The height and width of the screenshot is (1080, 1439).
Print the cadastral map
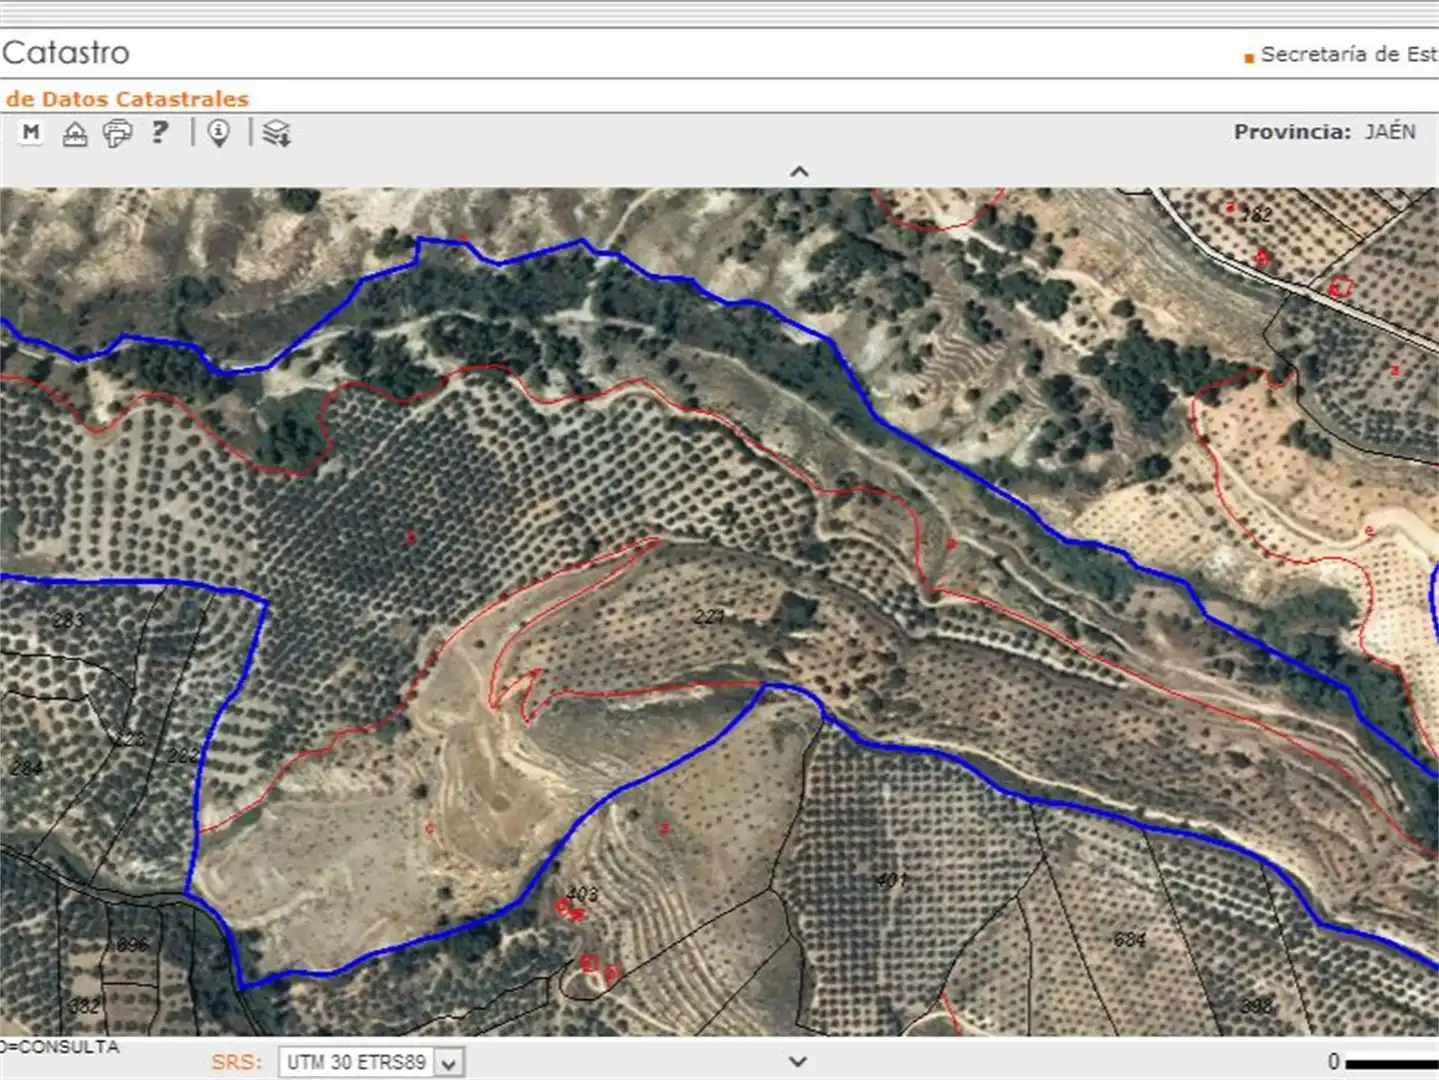point(117,133)
